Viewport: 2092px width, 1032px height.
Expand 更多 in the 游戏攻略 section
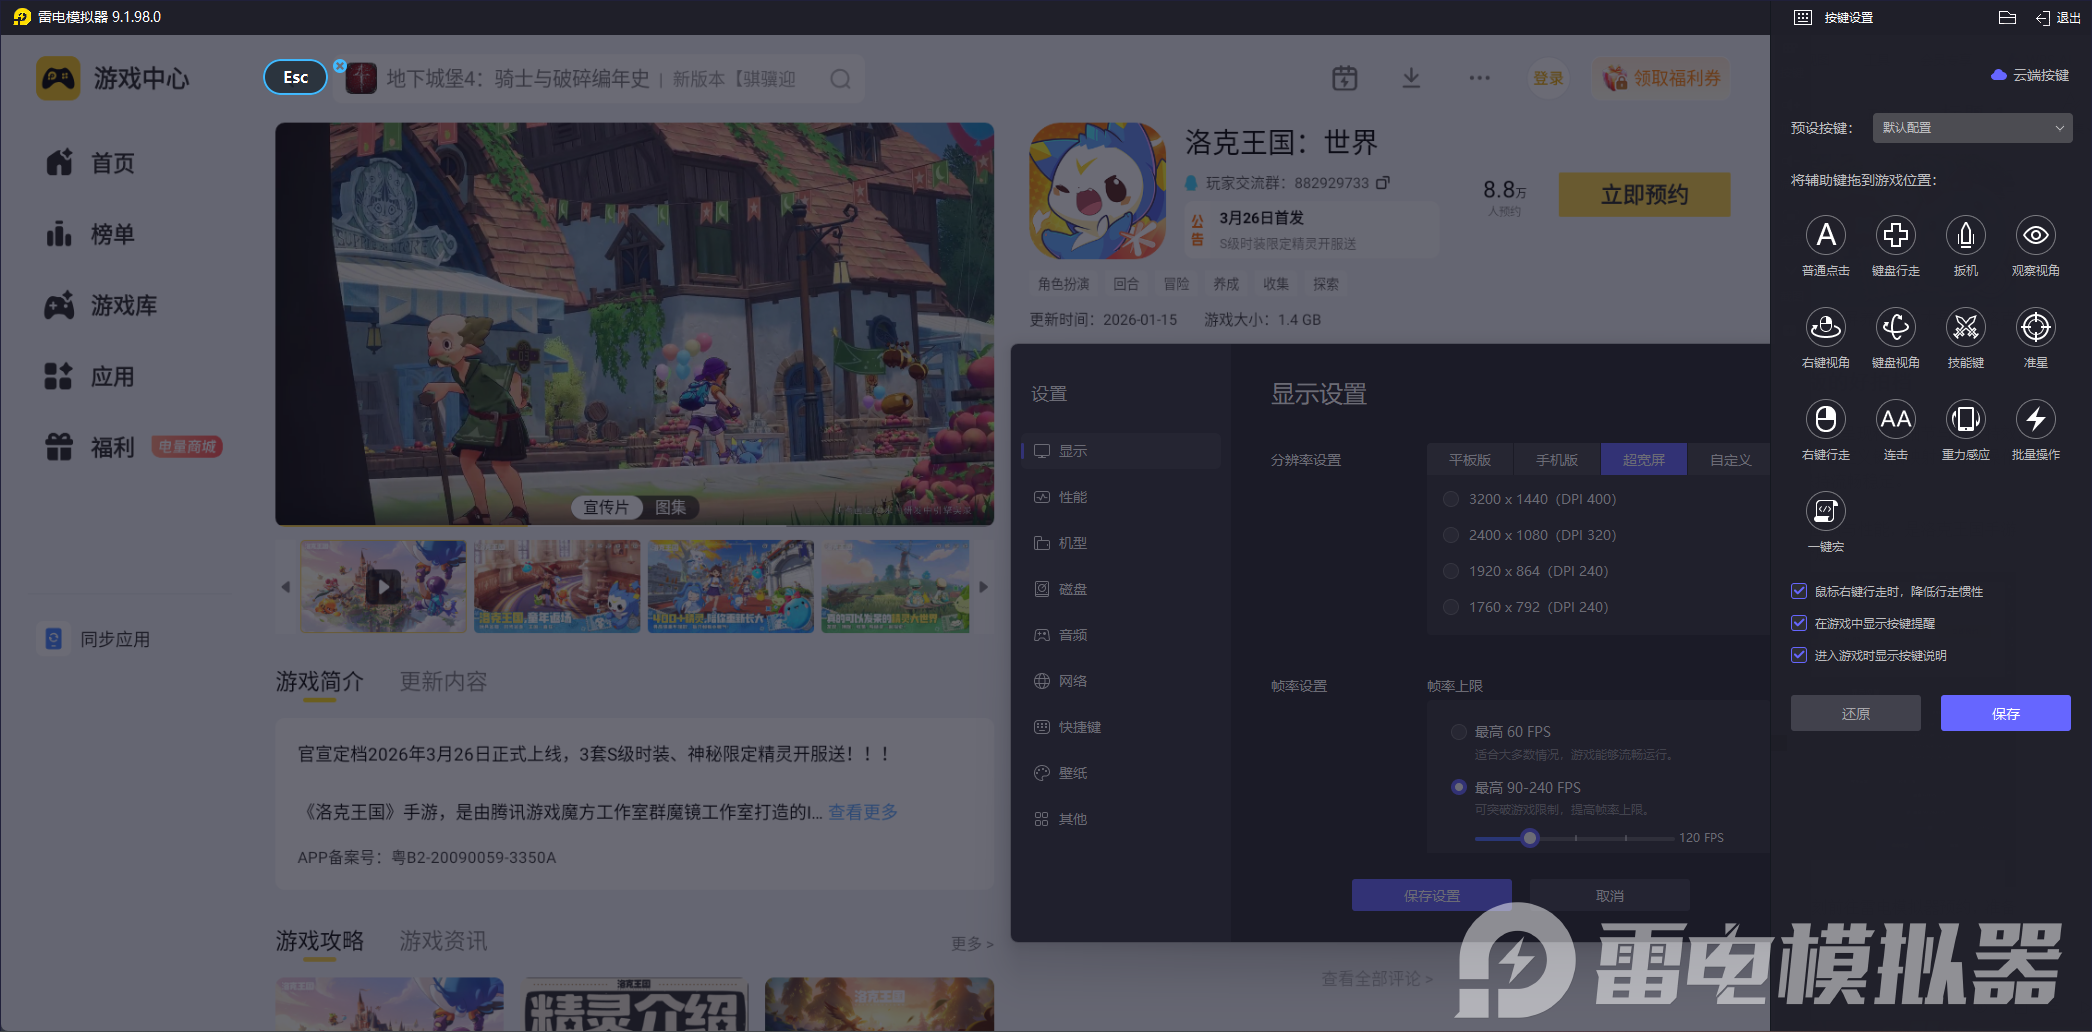point(971,944)
